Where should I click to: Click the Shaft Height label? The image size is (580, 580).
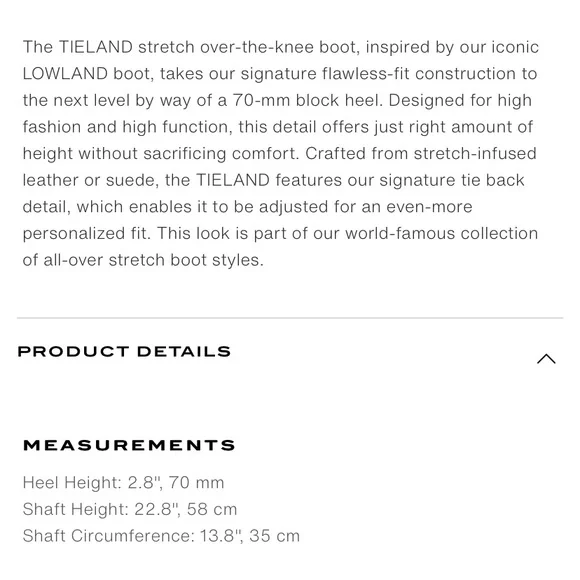pos(75,509)
